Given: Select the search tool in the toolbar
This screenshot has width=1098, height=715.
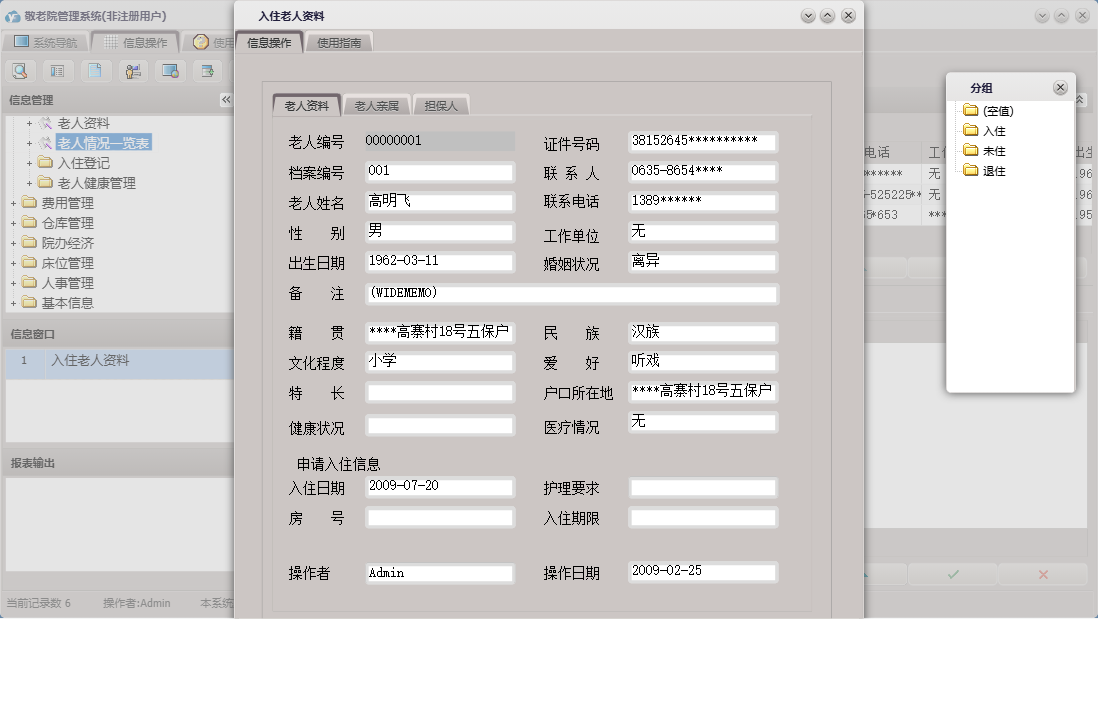Looking at the screenshot, I should (x=20, y=71).
